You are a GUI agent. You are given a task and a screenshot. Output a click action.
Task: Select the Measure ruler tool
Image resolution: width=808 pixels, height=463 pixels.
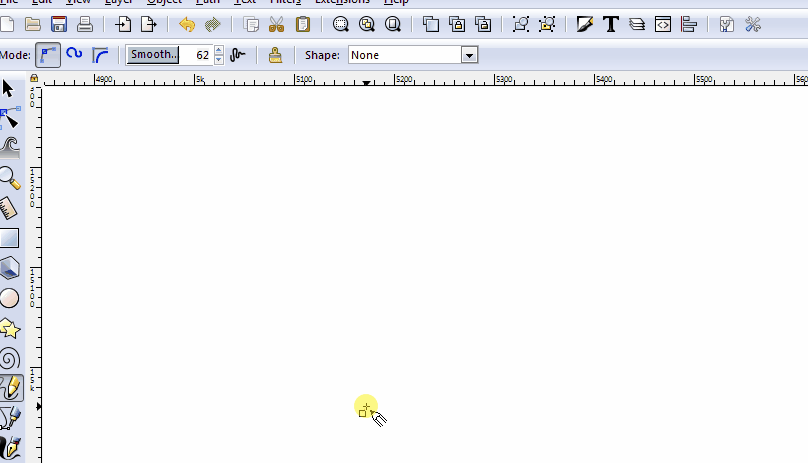pos(9,208)
